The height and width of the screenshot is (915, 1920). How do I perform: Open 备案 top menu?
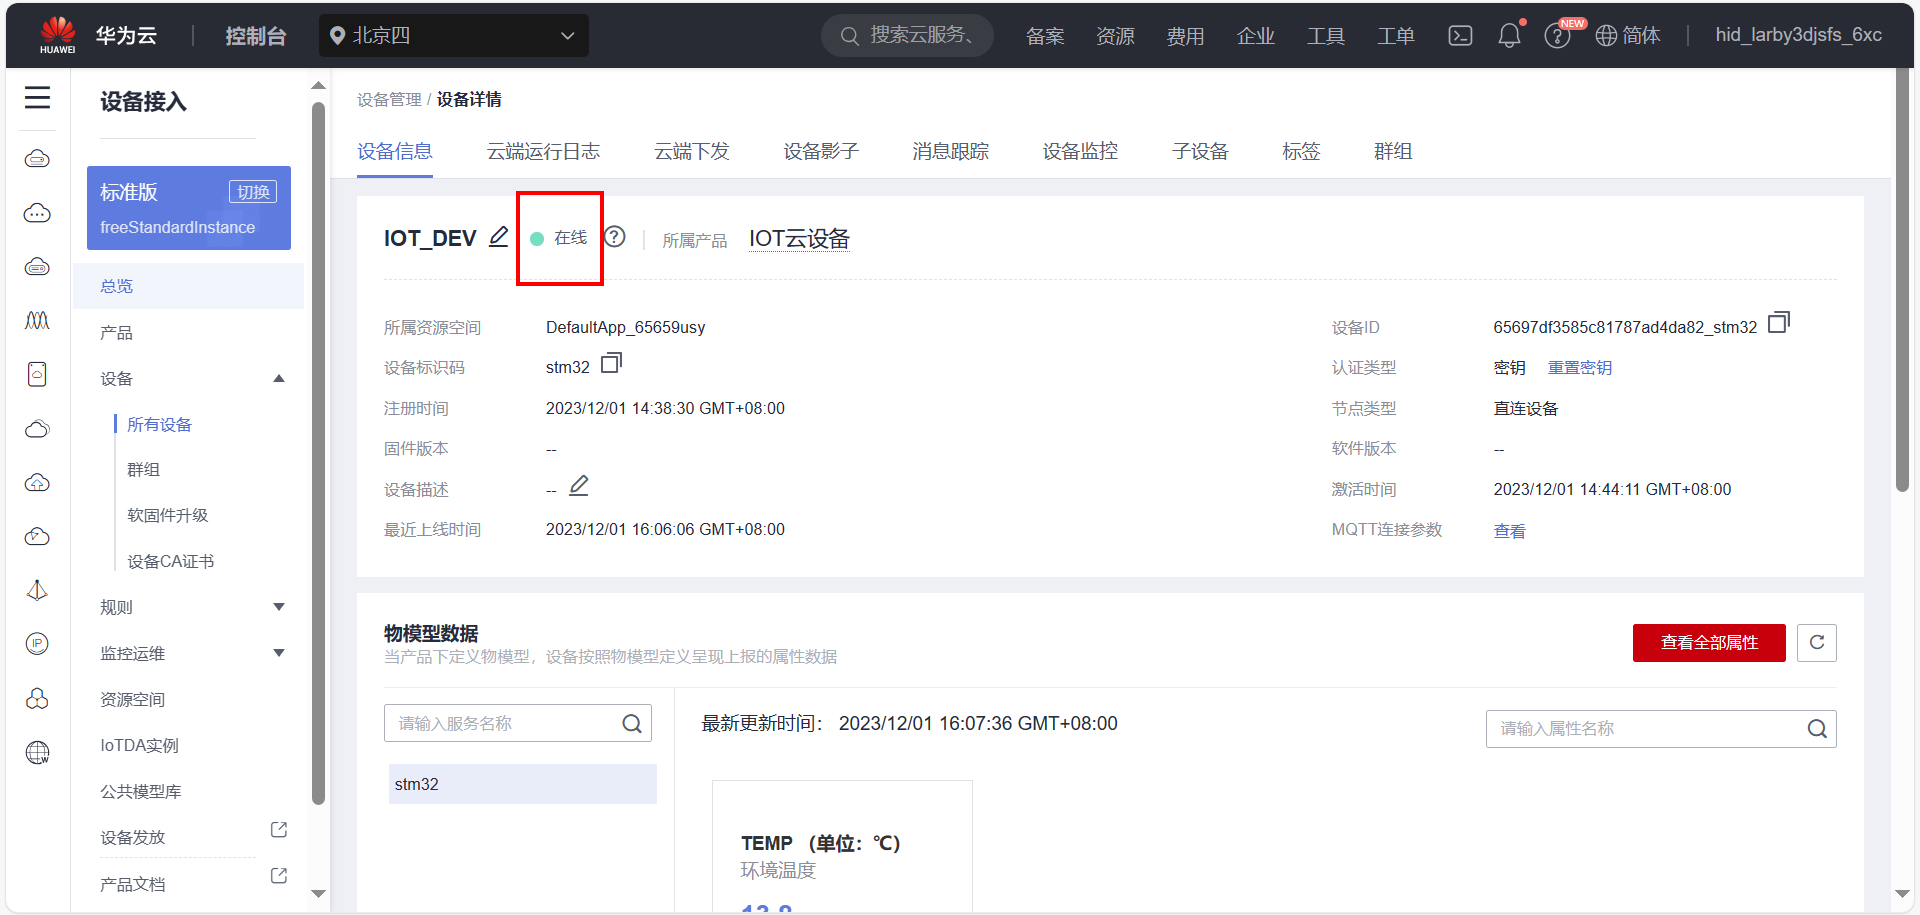1045,36
